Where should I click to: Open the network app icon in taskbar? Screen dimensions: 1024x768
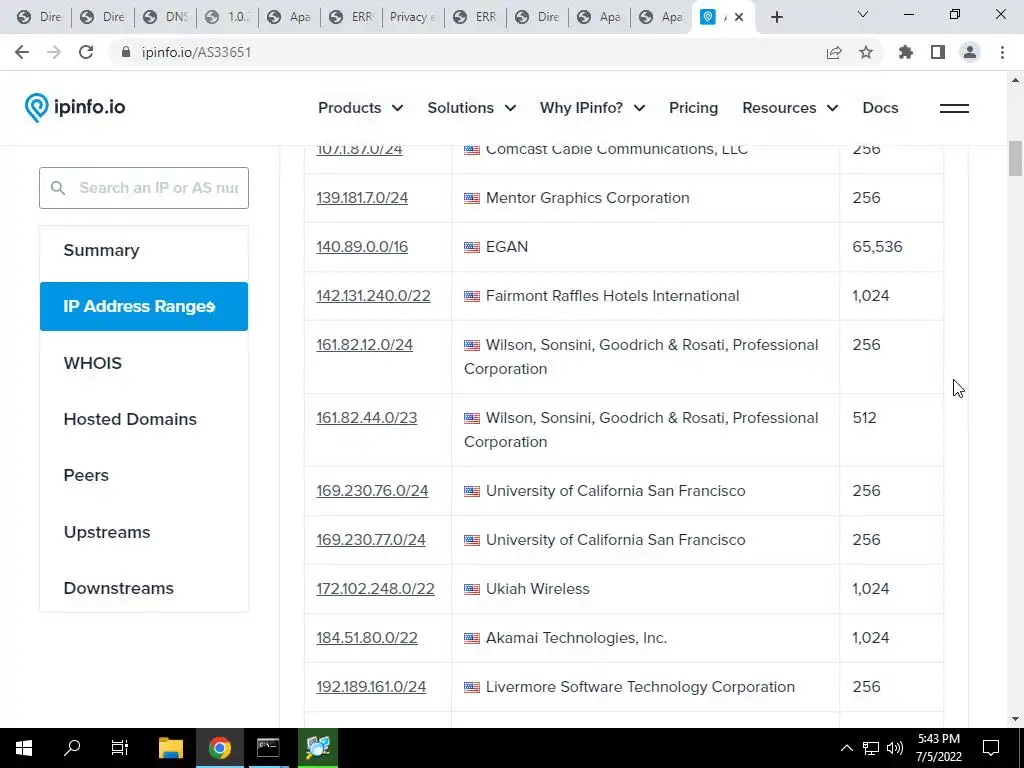pos(318,748)
